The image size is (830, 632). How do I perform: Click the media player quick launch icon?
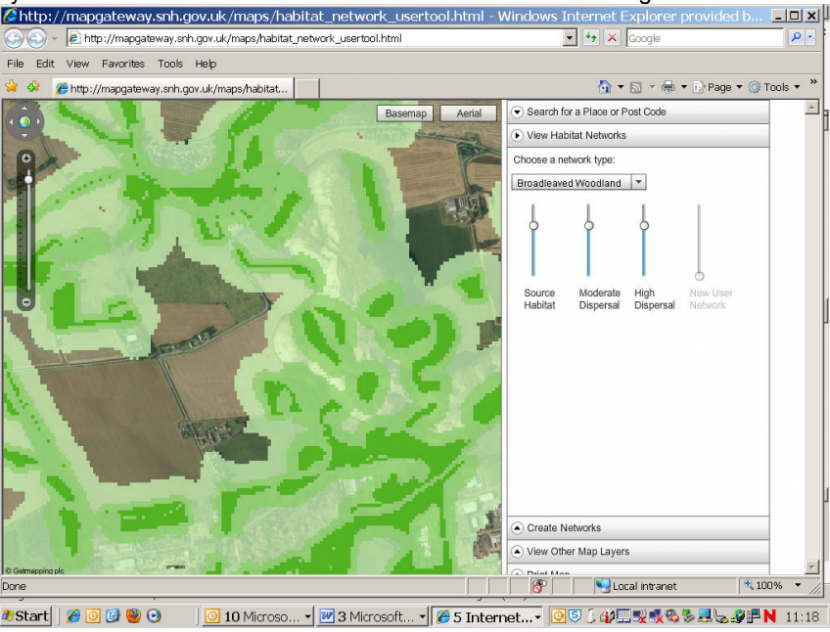(154, 616)
